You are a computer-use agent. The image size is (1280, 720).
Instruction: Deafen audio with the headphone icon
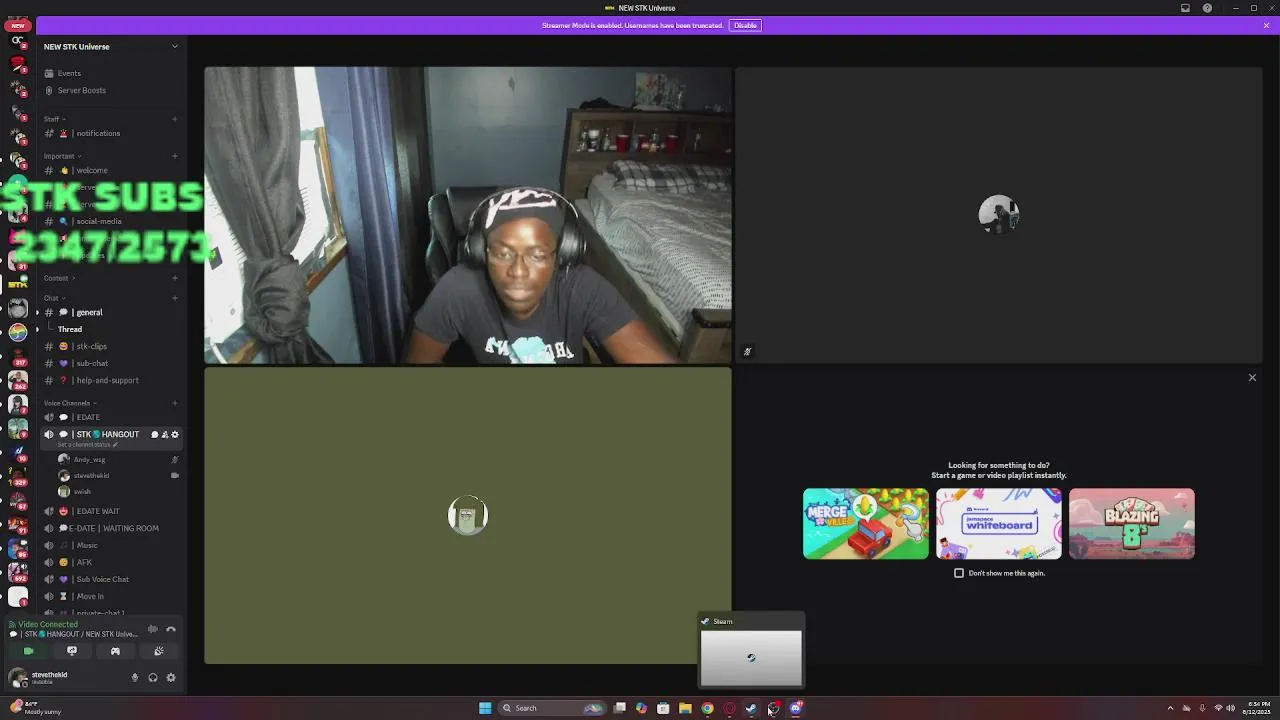[x=153, y=677]
